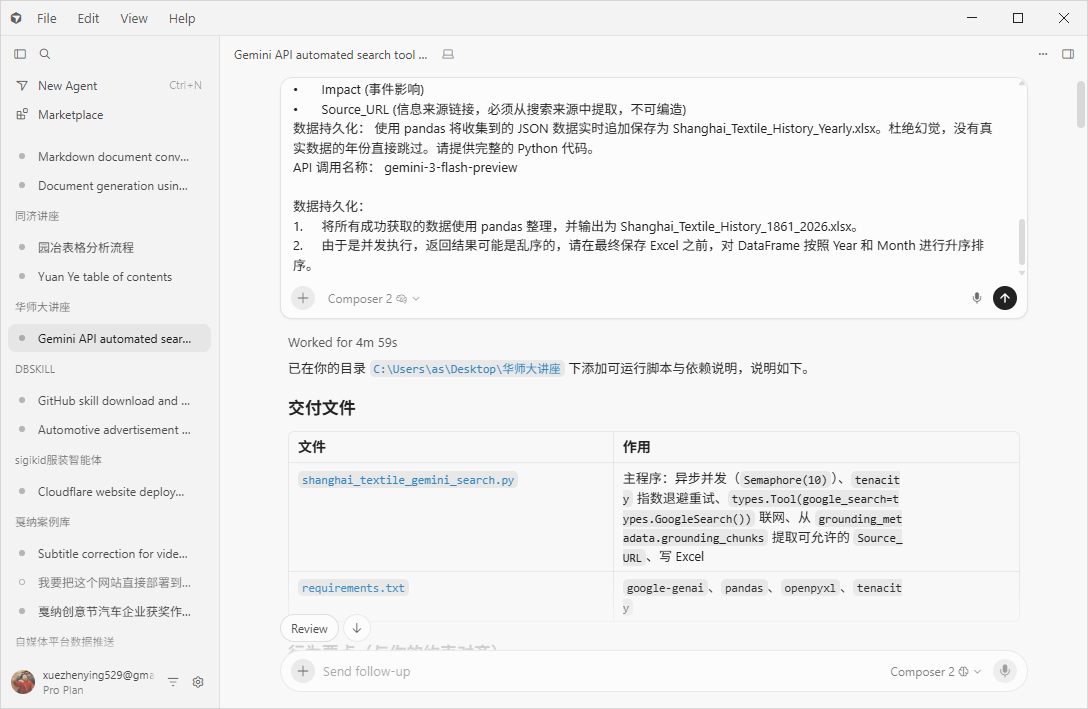The width and height of the screenshot is (1088, 709).
Task: Open Yuan Ye table of contents chat
Action: pos(109,277)
